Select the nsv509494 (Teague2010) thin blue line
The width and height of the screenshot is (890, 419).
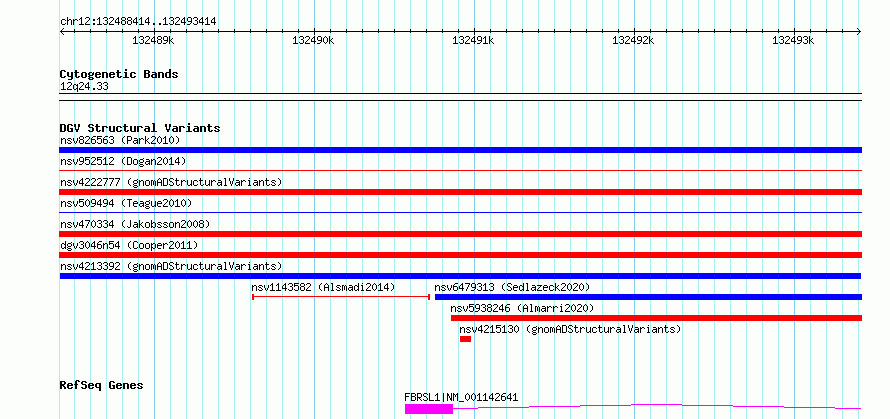(460, 212)
